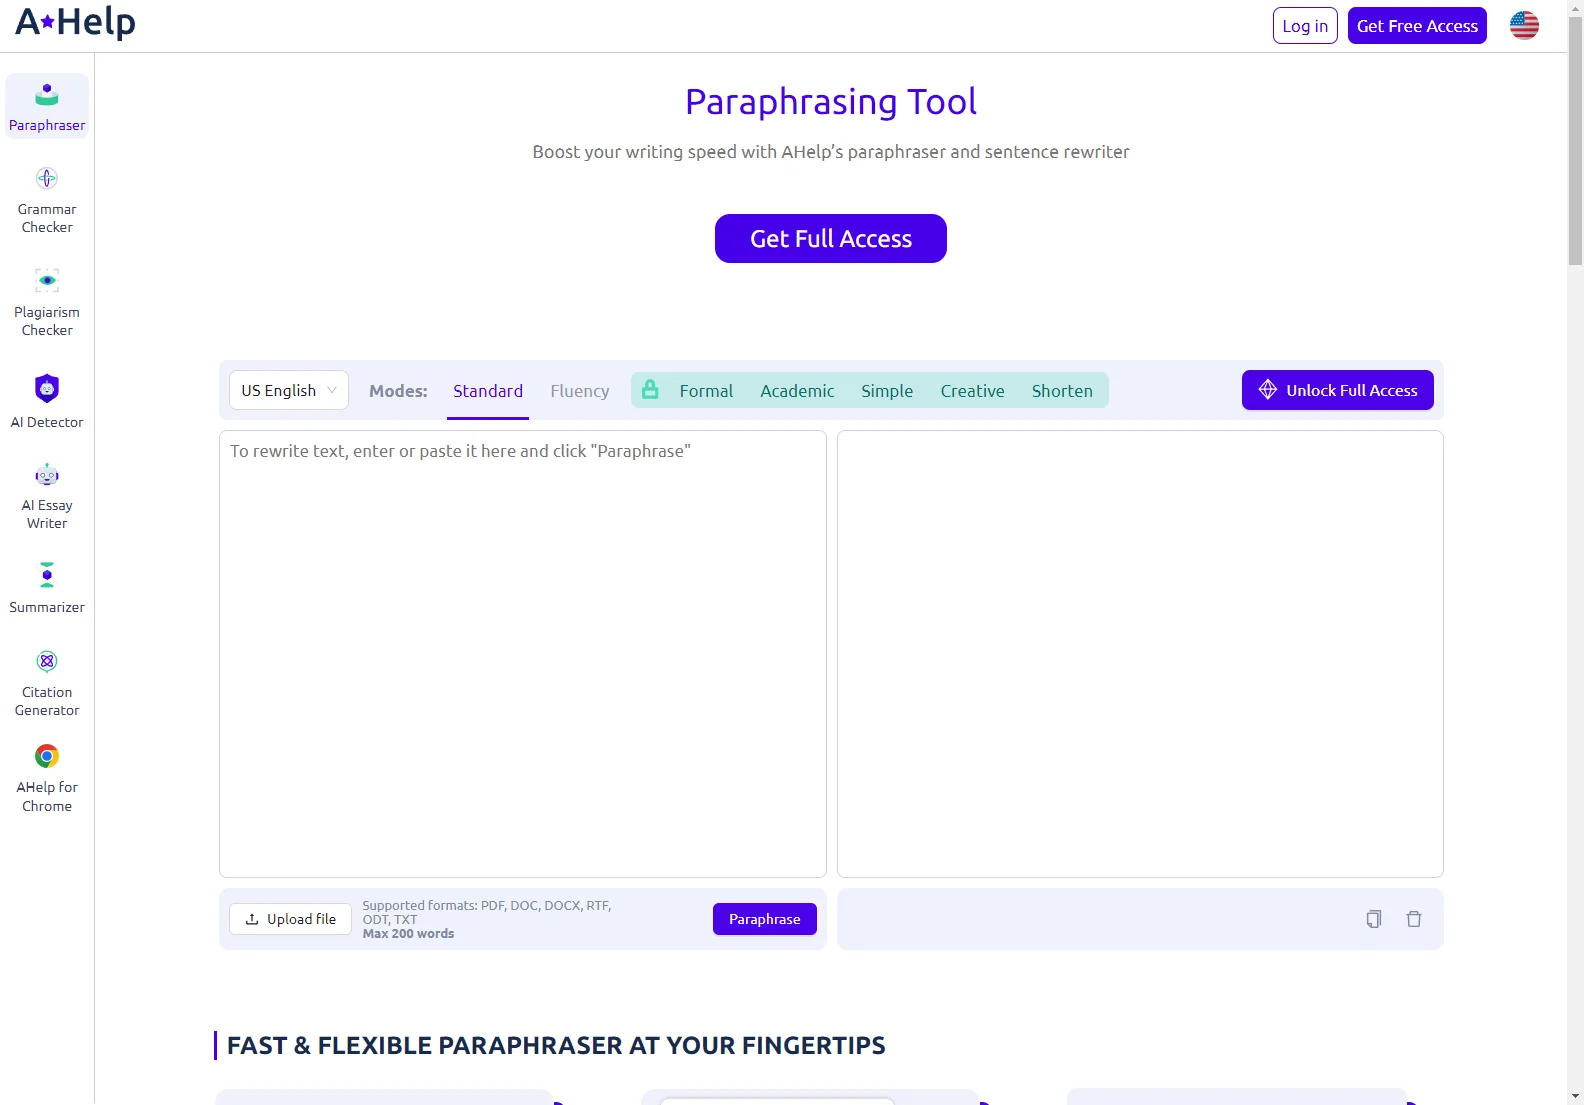Click the "Max 200 words" text
Image resolution: width=1584 pixels, height=1105 pixels.
(408, 934)
